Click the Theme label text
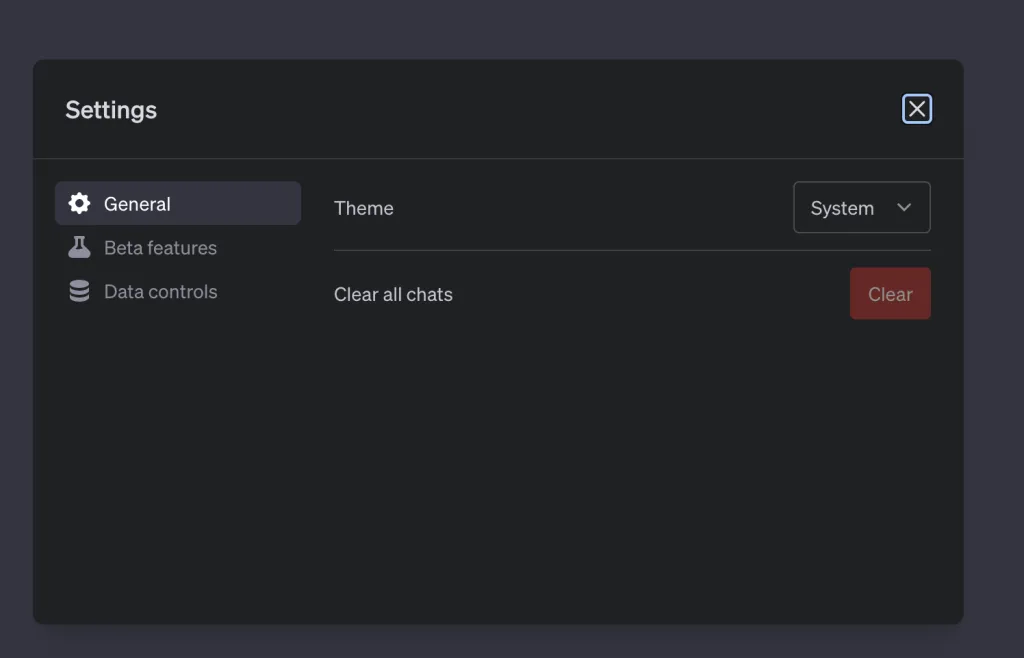Image resolution: width=1024 pixels, height=658 pixels. (x=364, y=208)
